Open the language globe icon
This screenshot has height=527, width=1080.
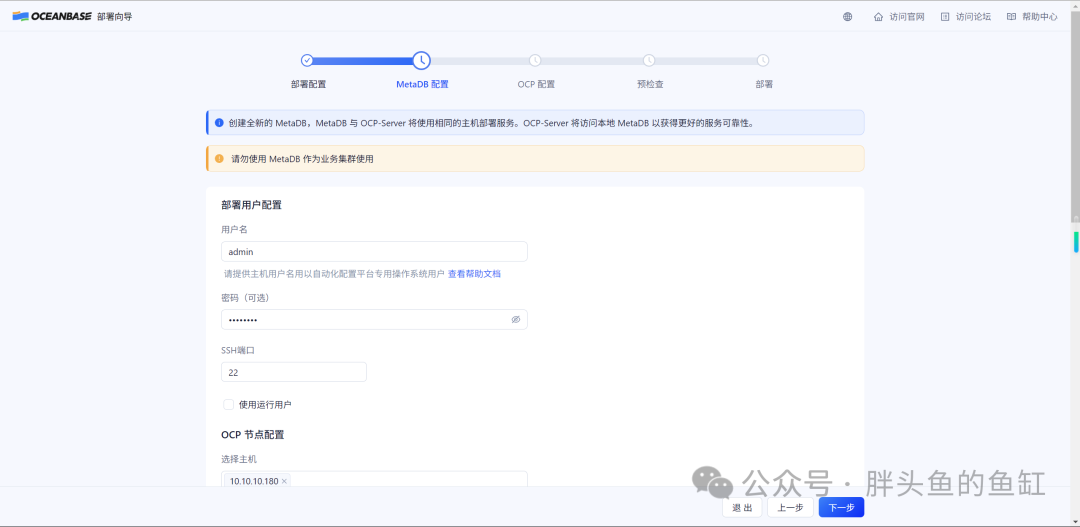point(847,17)
